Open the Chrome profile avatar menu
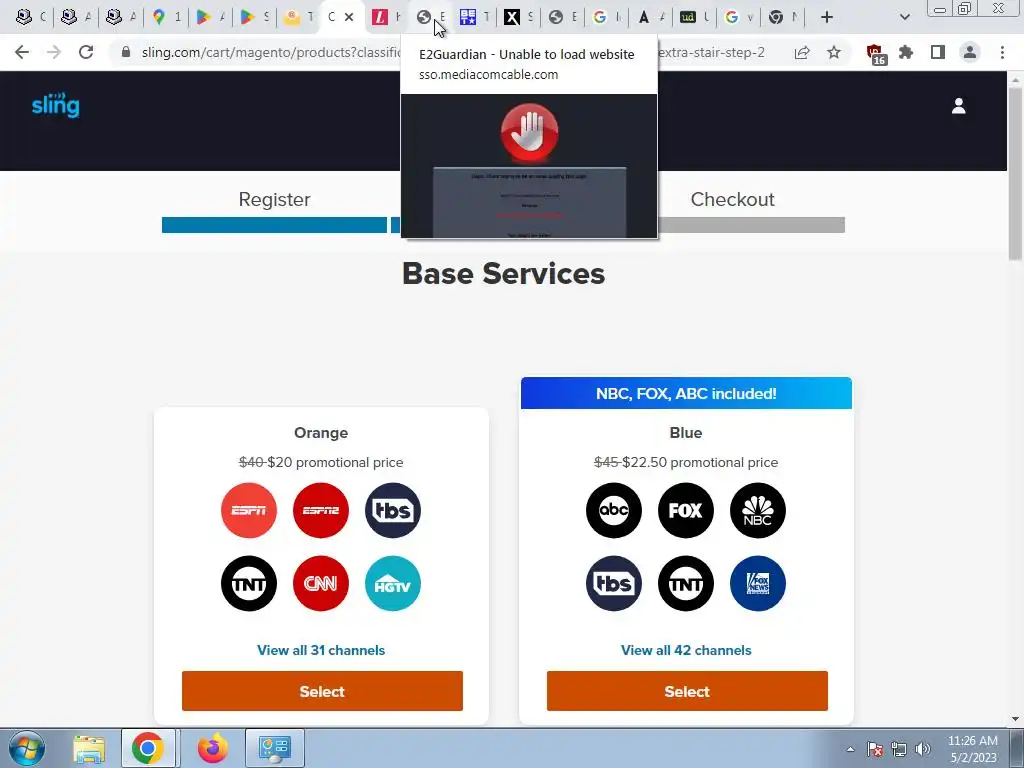Image resolution: width=1024 pixels, height=768 pixels. tap(970, 52)
